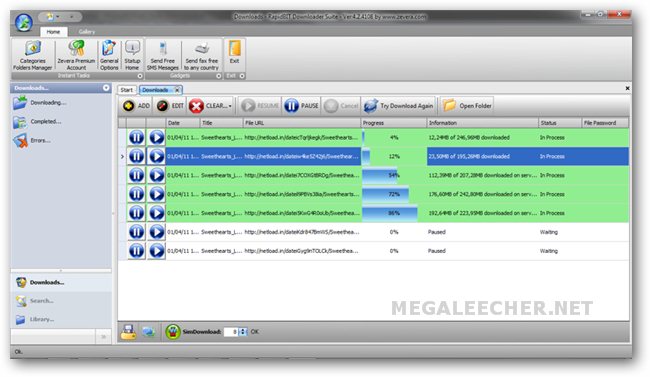This screenshot has height=377, width=650.
Task: Switch to the Home ribbon tab
Action: pos(53,32)
